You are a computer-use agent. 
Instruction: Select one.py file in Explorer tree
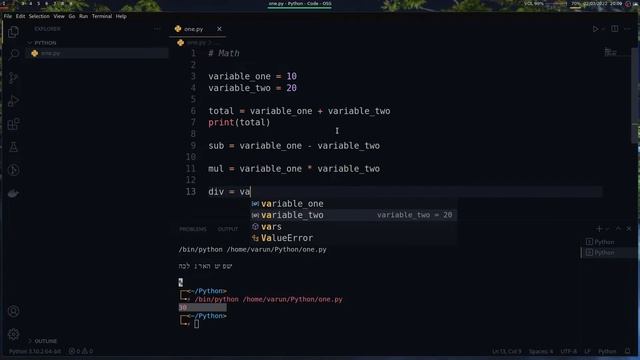pos(97,53)
